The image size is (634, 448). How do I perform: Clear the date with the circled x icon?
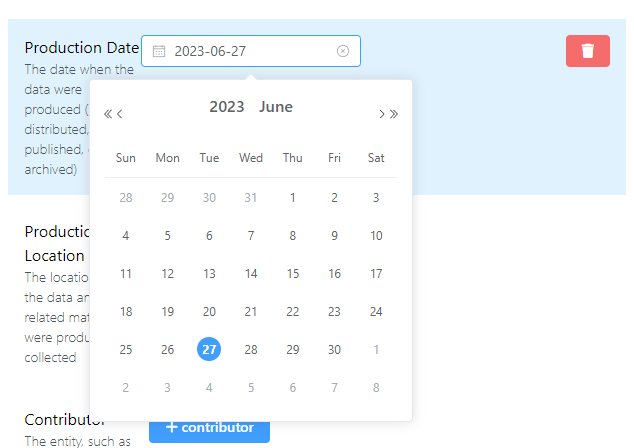point(342,51)
